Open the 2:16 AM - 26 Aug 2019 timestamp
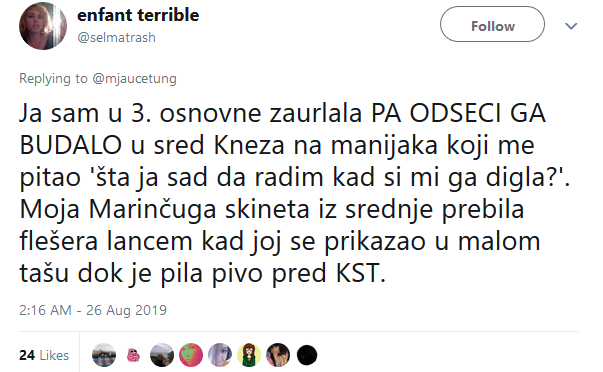Image resolution: width=603 pixels, height=372 pixels. tap(93, 310)
